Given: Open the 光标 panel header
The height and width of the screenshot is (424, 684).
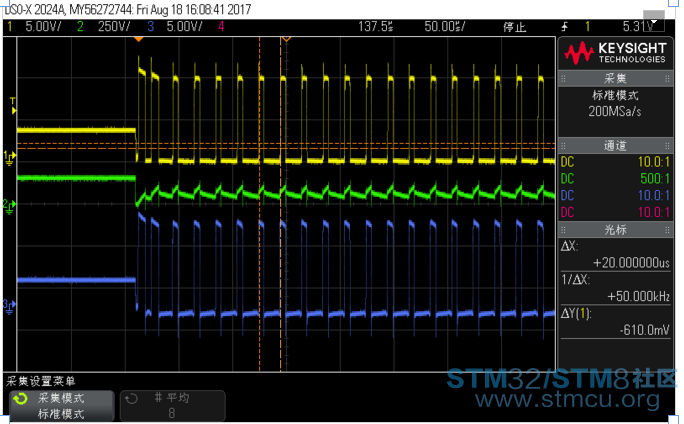Looking at the screenshot, I should tap(615, 230).
